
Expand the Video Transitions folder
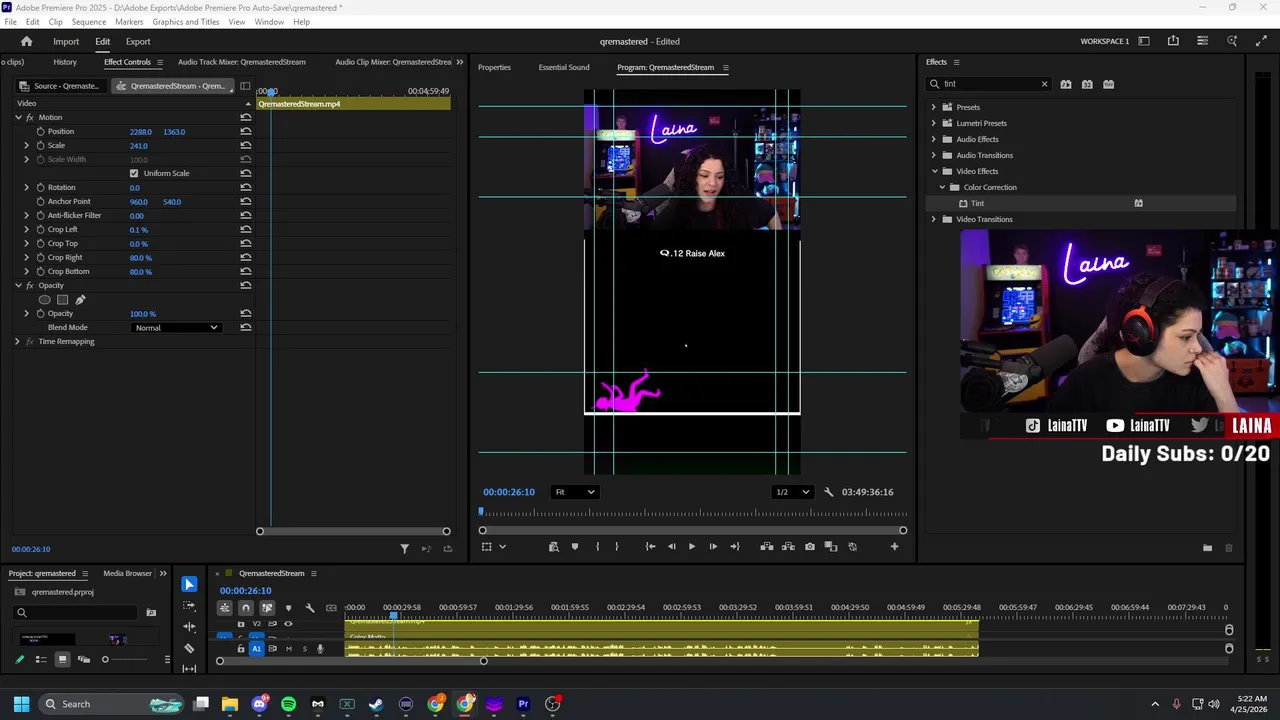[x=934, y=219]
